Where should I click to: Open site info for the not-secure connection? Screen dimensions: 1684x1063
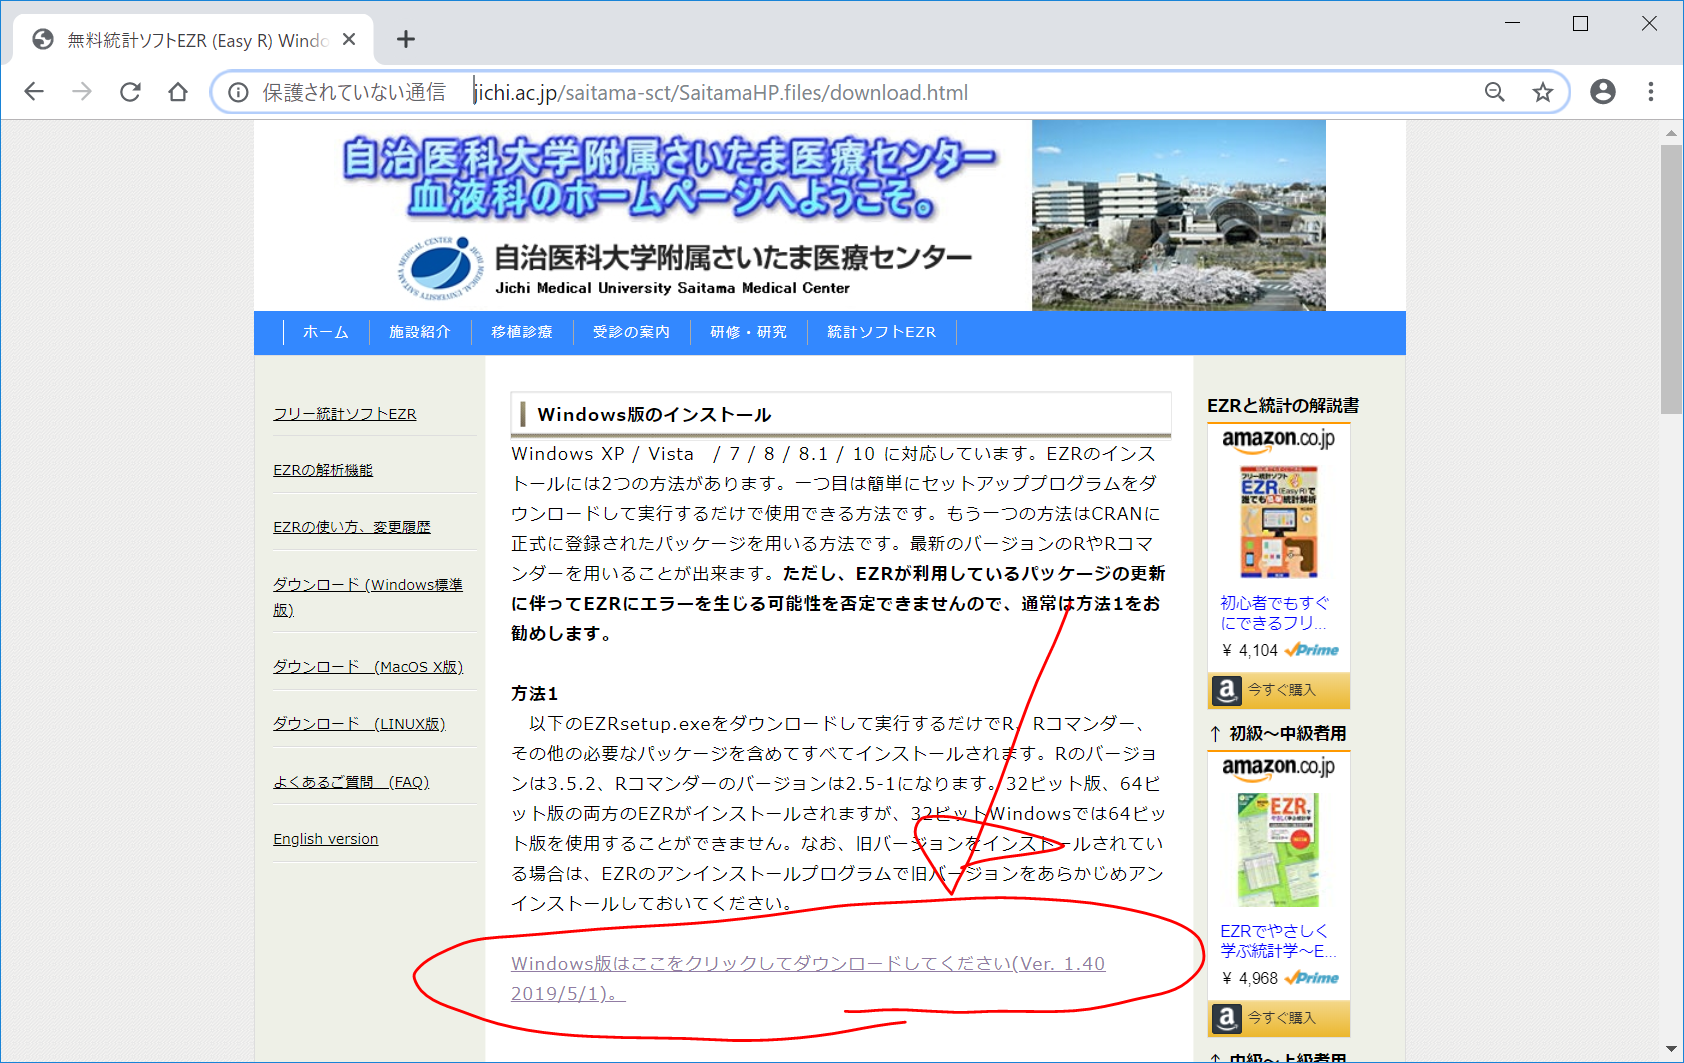pos(238,92)
